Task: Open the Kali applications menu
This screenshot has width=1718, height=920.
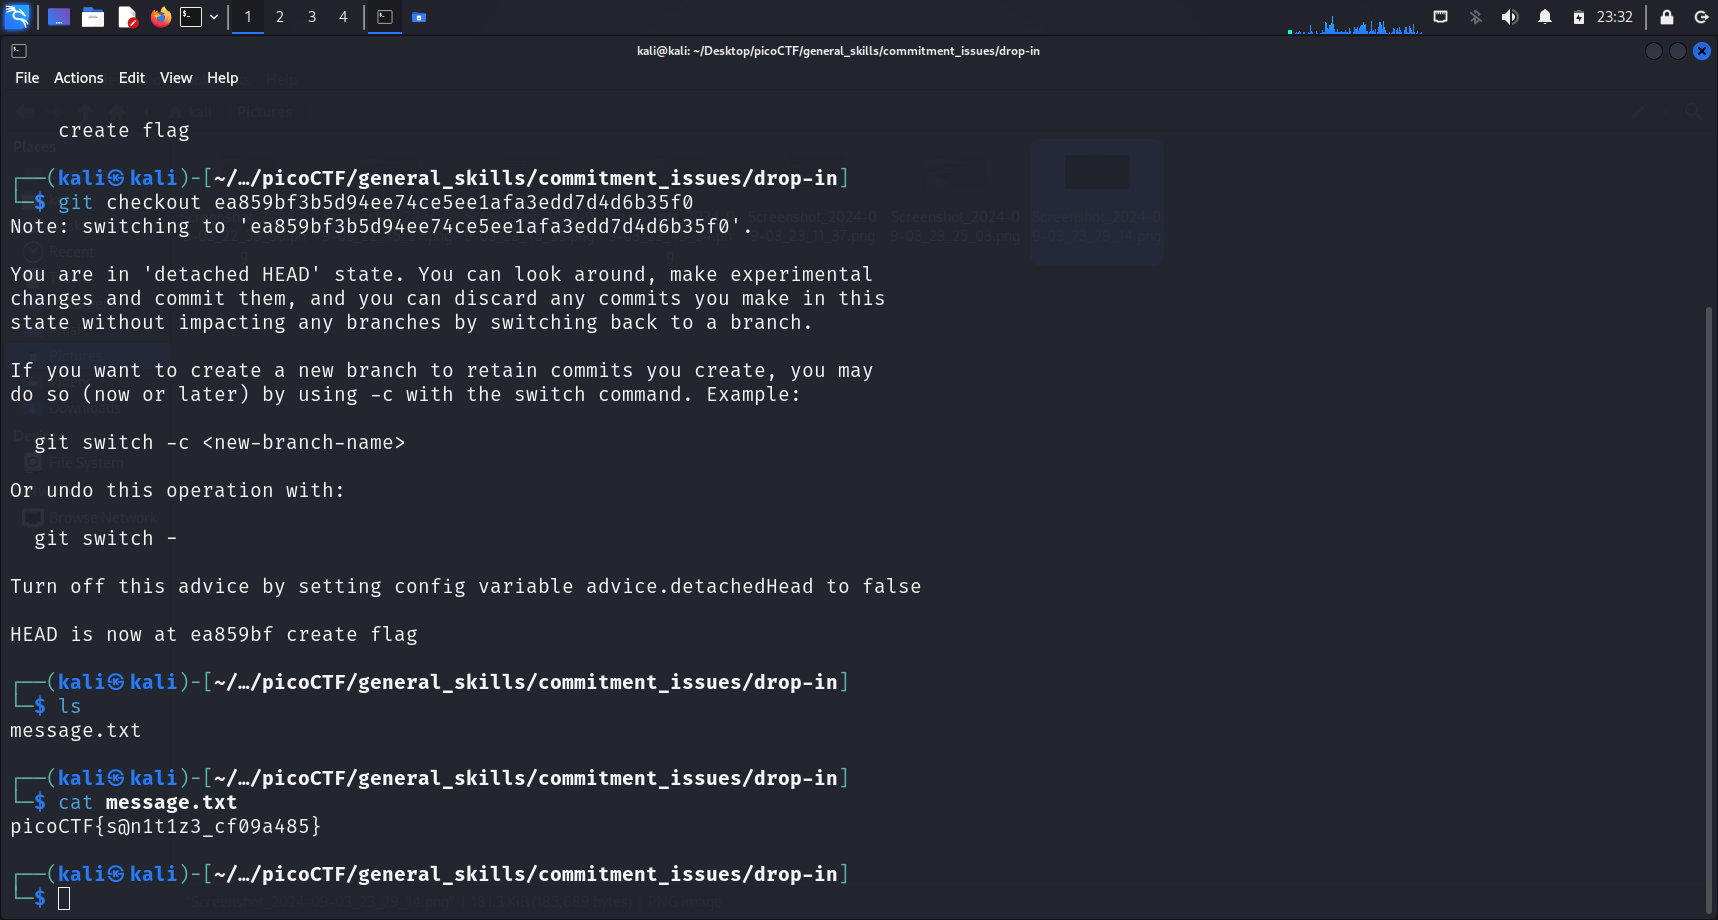Action: click(x=17, y=17)
